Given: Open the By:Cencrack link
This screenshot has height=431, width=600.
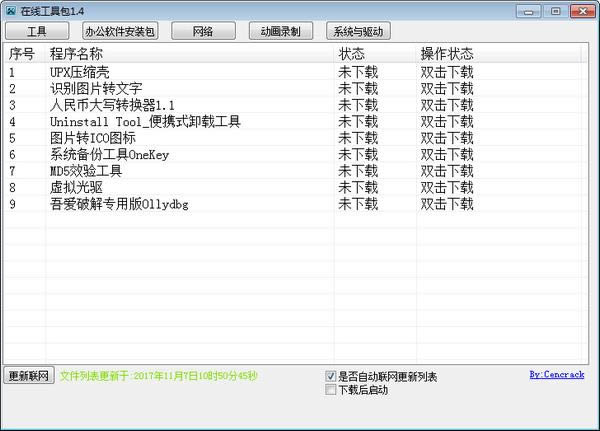Looking at the screenshot, I should click(x=557, y=374).
